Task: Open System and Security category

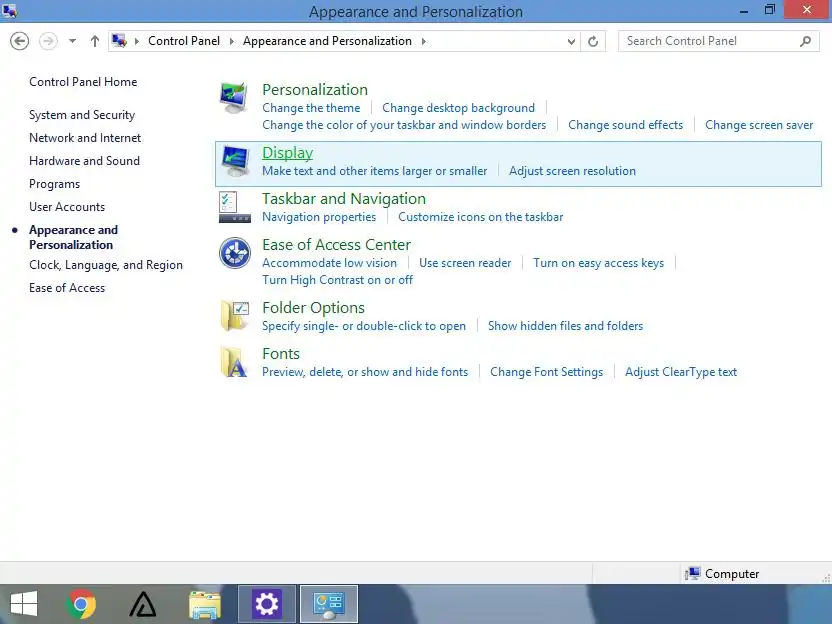Action: point(82,115)
